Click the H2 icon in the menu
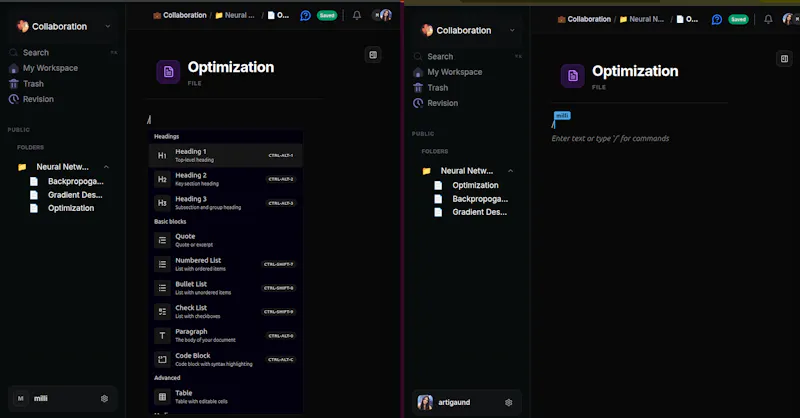Viewport: 800px width, 418px height. click(162, 179)
